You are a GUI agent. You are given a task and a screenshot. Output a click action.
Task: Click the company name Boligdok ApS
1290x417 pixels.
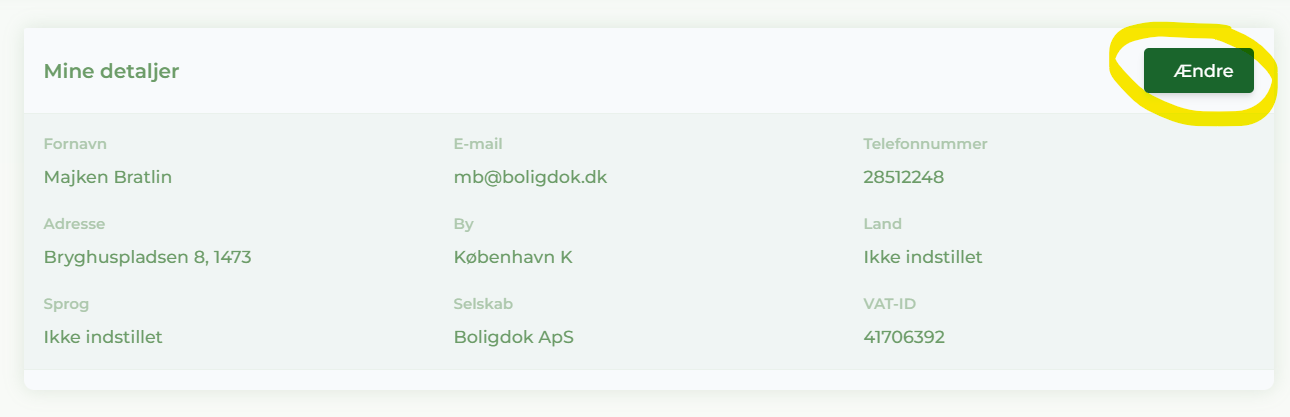coord(513,337)
